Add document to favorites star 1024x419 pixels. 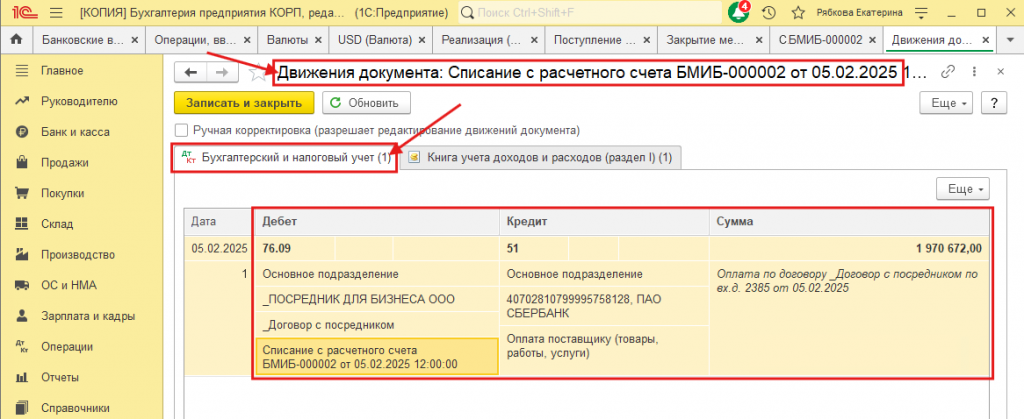tap(259, 72)
